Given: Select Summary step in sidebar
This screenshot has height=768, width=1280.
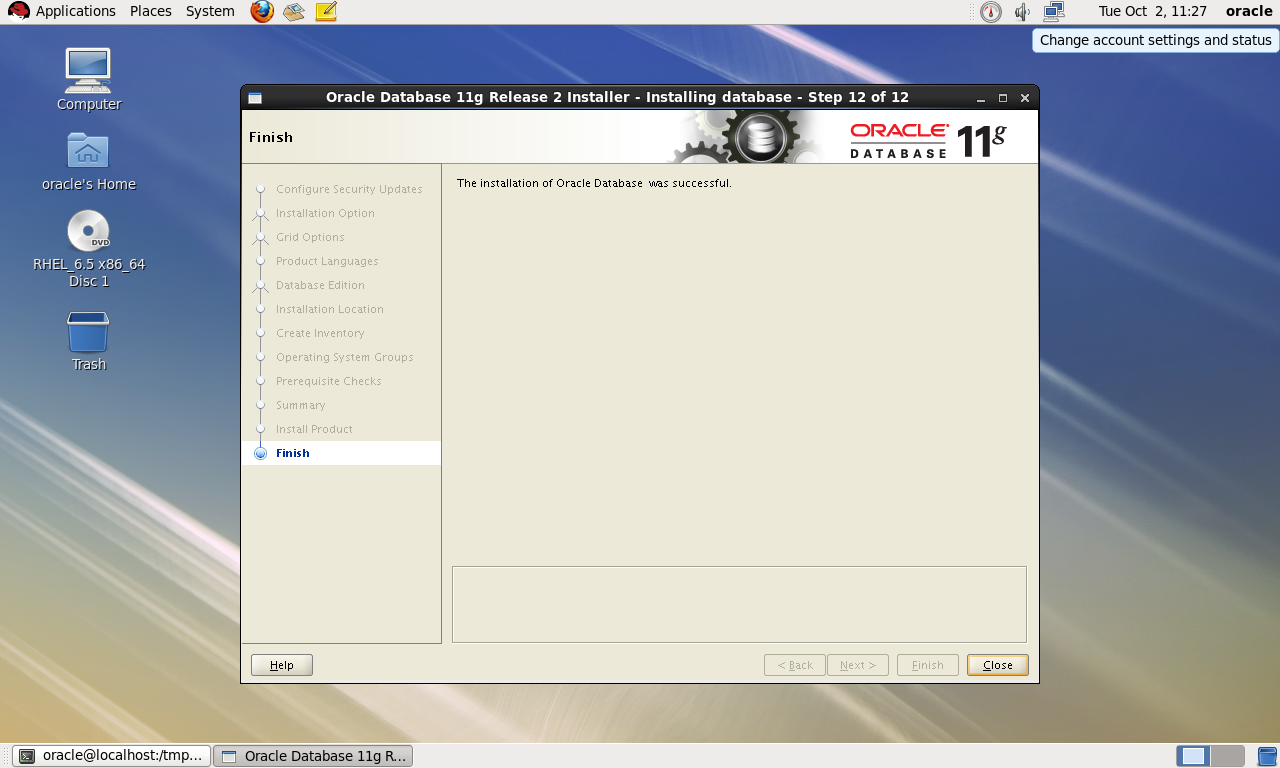Looking at the screenshot, I should 300,405.
